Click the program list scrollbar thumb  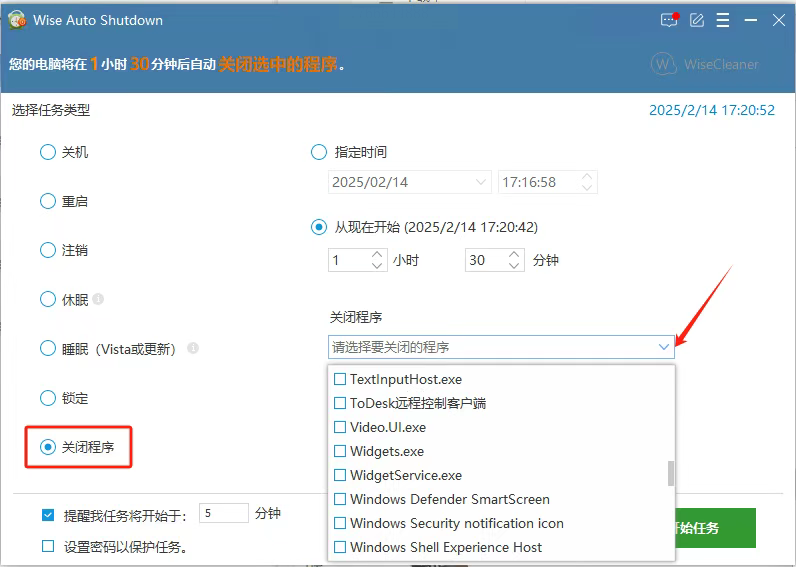(x=671, y=474)
